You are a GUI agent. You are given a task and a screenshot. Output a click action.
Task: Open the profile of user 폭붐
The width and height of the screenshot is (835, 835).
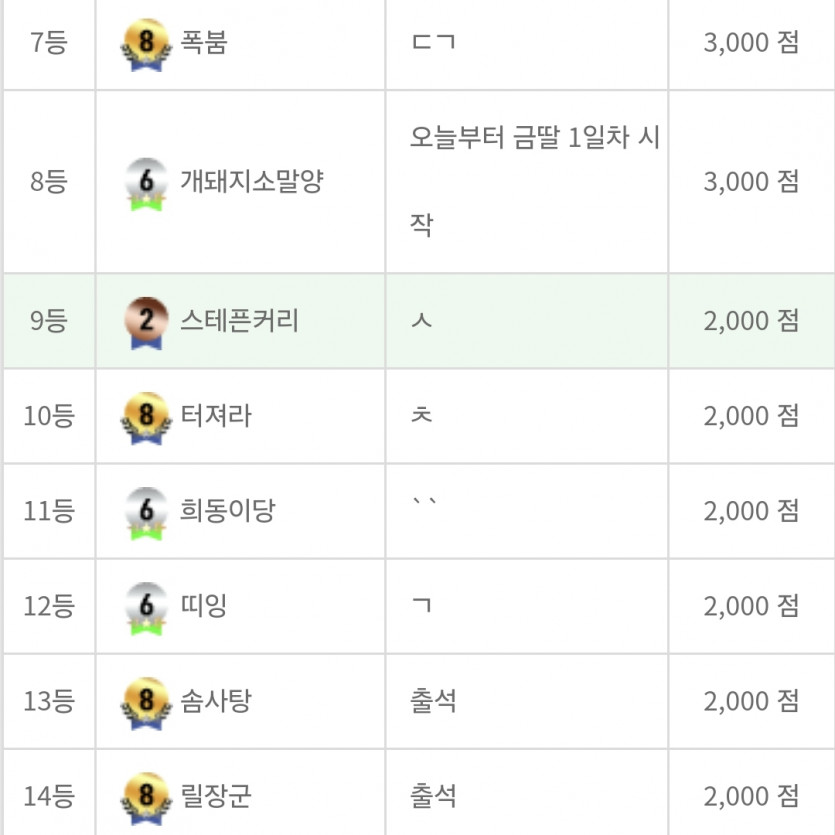point(204,44)
